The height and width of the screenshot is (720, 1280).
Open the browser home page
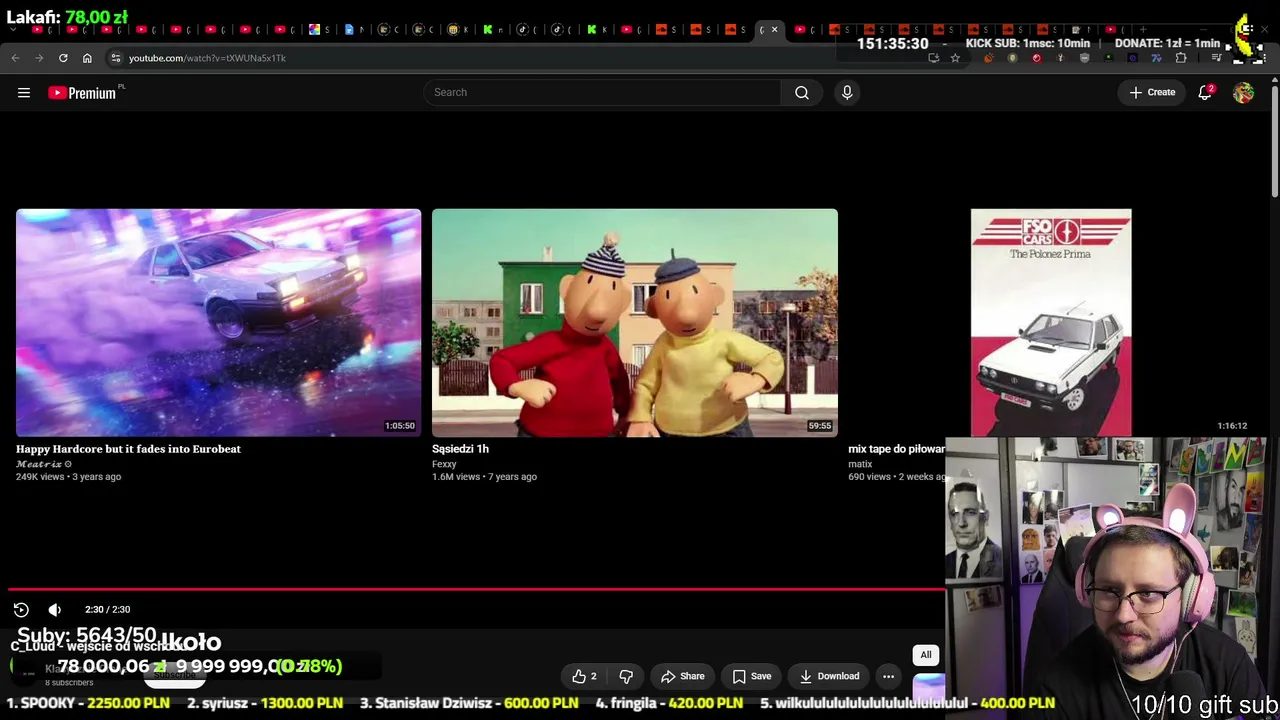pyautogui.click(x=87, y=58)
